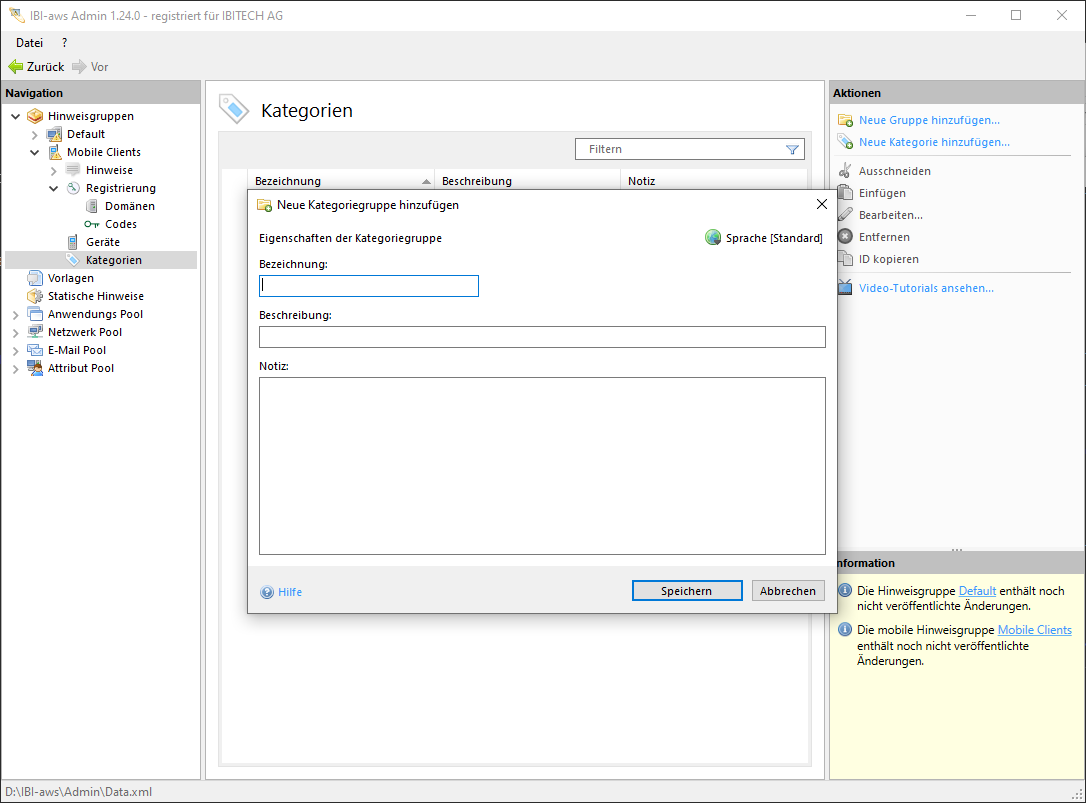Open the Datei menu
The image size is (1086, 803).
[x=29, y=43]
